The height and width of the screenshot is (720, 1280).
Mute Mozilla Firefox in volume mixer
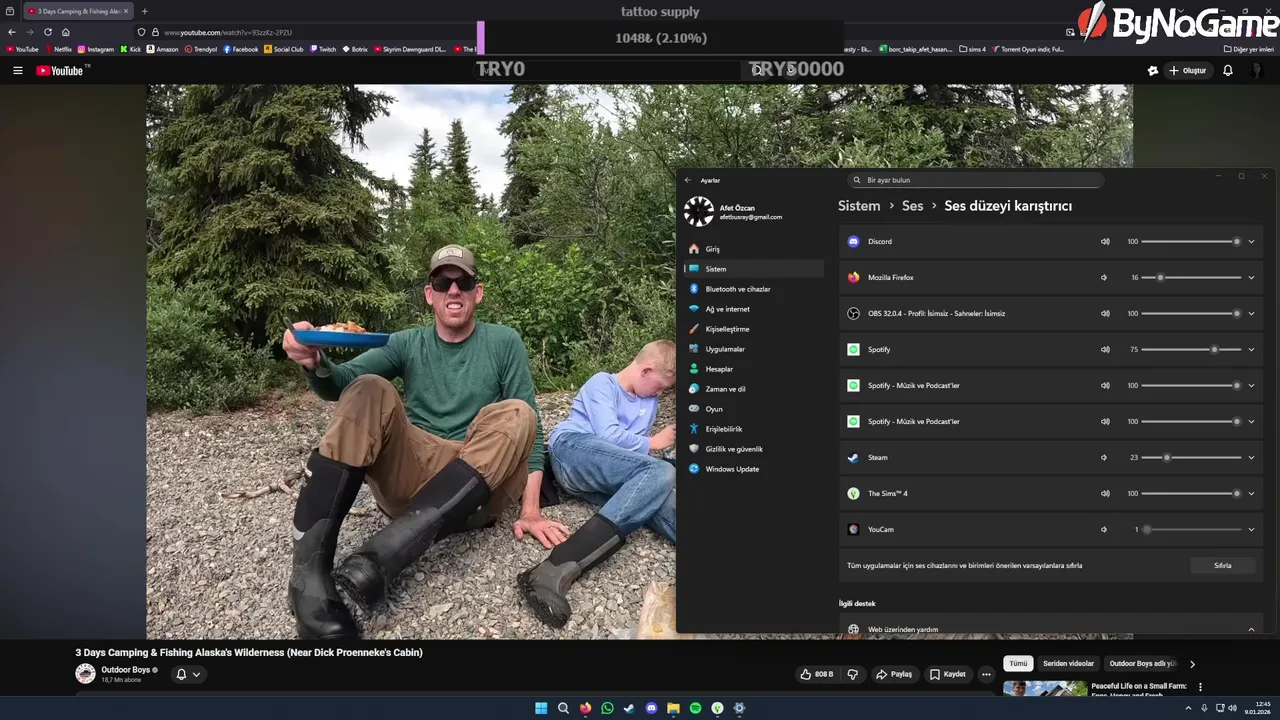1104,277
